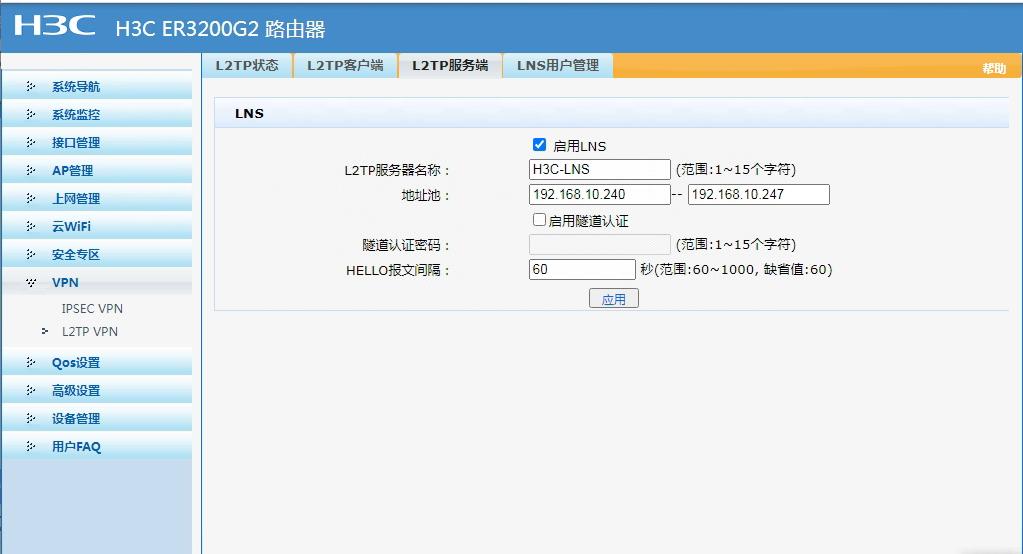Viewport: 1023px width, 554px height.
Task: Expand the 上网管理 menu arrow icon
Action: pyautogui.click(x=31, y=198)
